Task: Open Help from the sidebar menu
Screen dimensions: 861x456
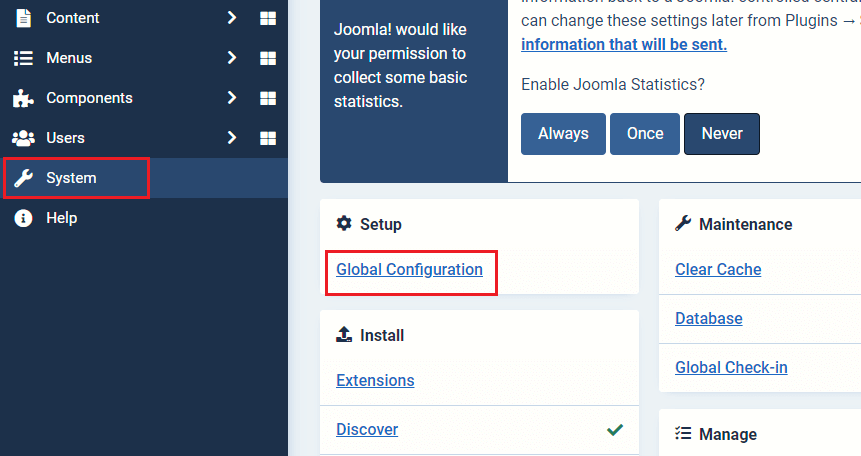Action: pyautogui.click(x=61, y=218)
